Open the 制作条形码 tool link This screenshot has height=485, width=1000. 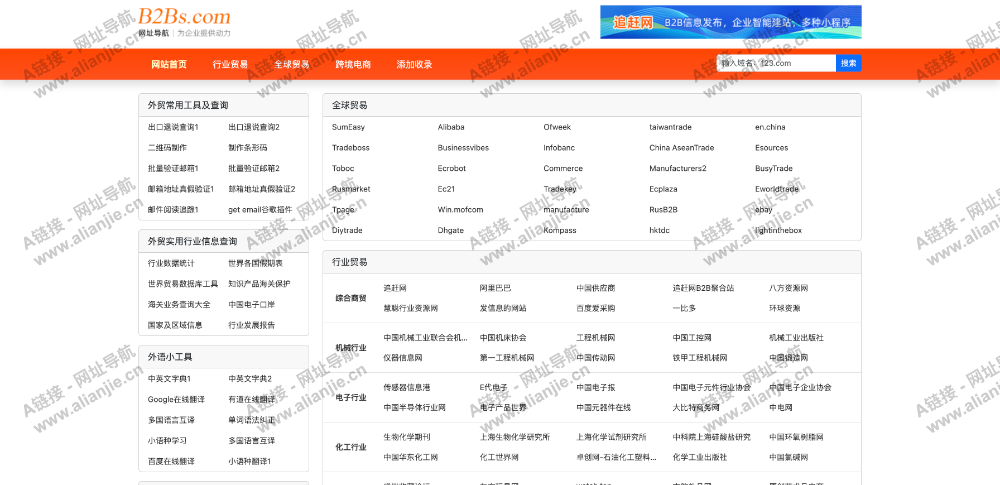(247, 147)
